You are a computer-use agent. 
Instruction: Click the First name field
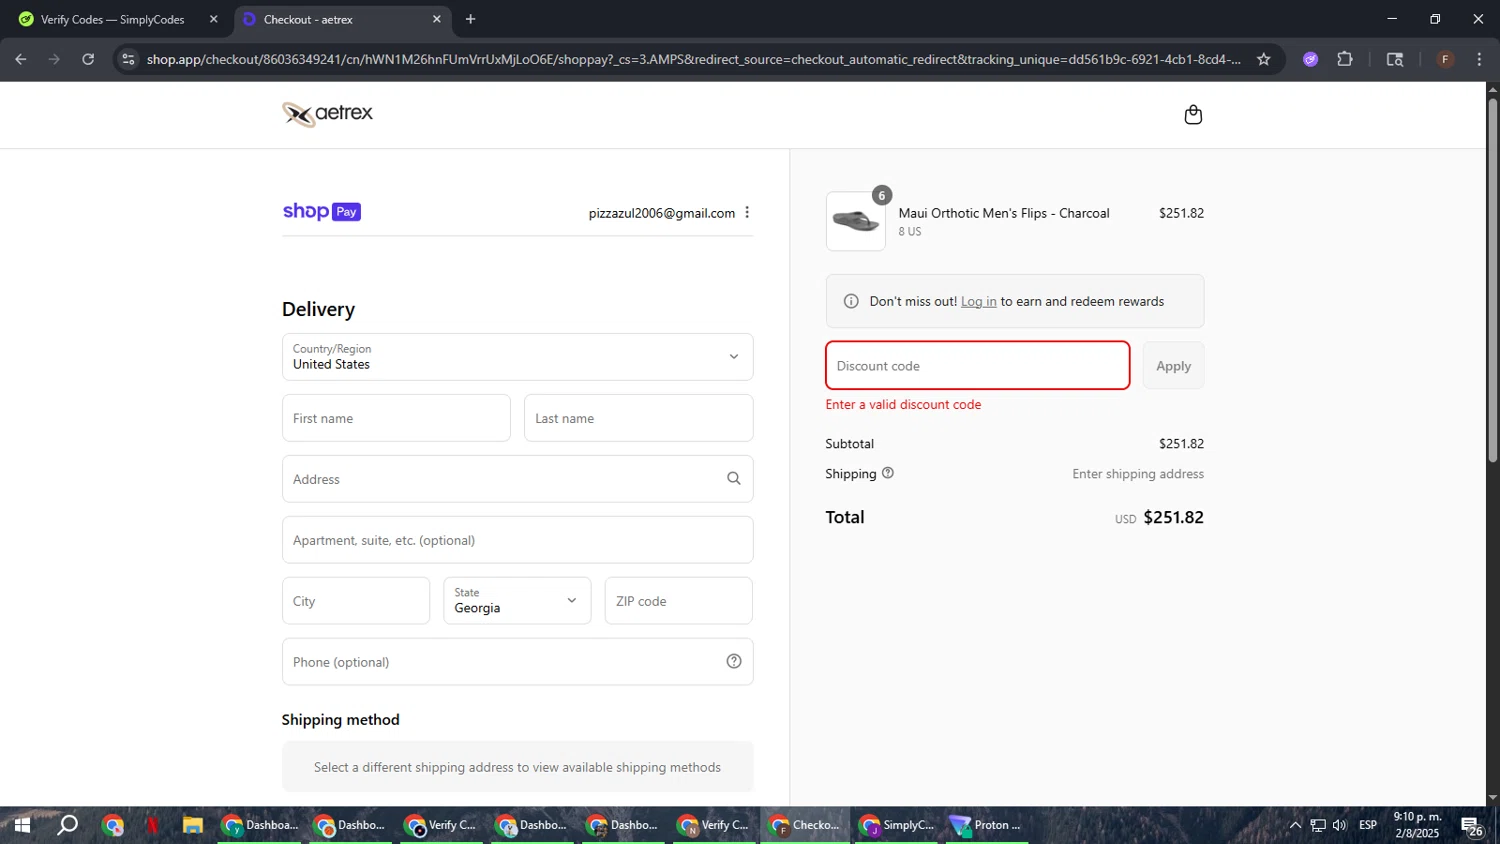coord(396,418)
